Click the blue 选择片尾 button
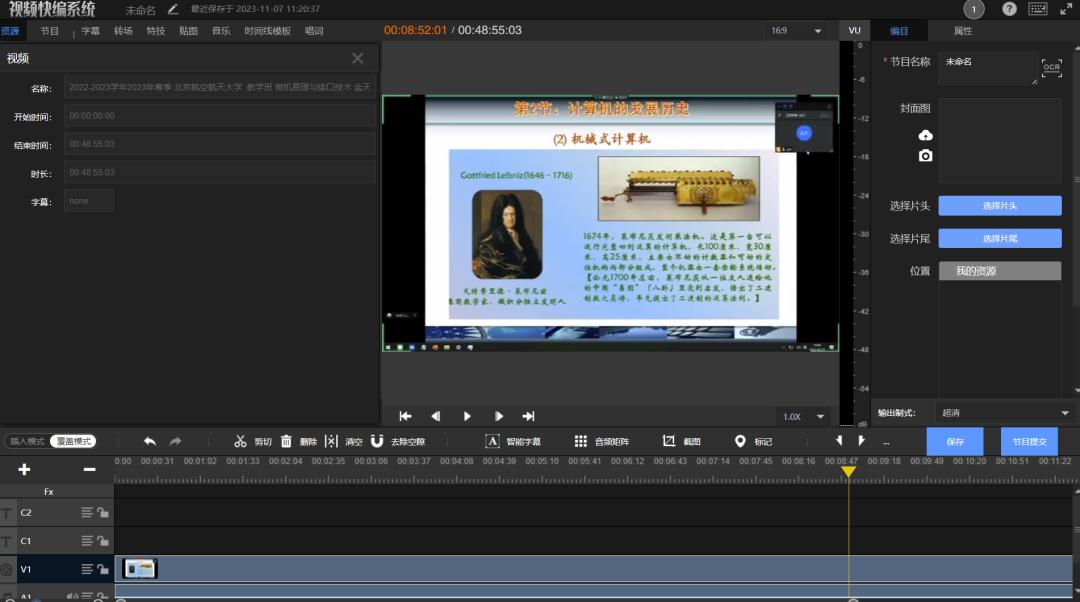Image resolution: width=1080 pixels, height=602 pixels. click(999, 238)
